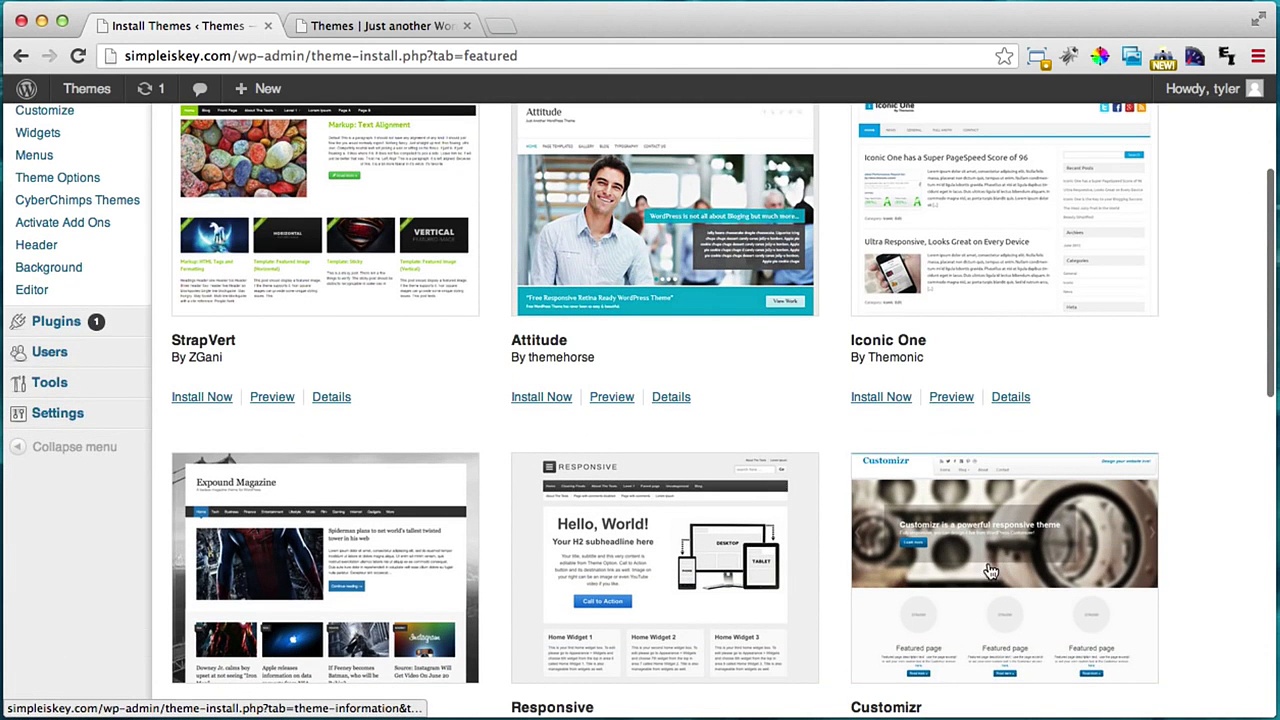This screenshot has width=1280, height=720.
Task: Open Background in the sidebar
Action: (49, 267)
